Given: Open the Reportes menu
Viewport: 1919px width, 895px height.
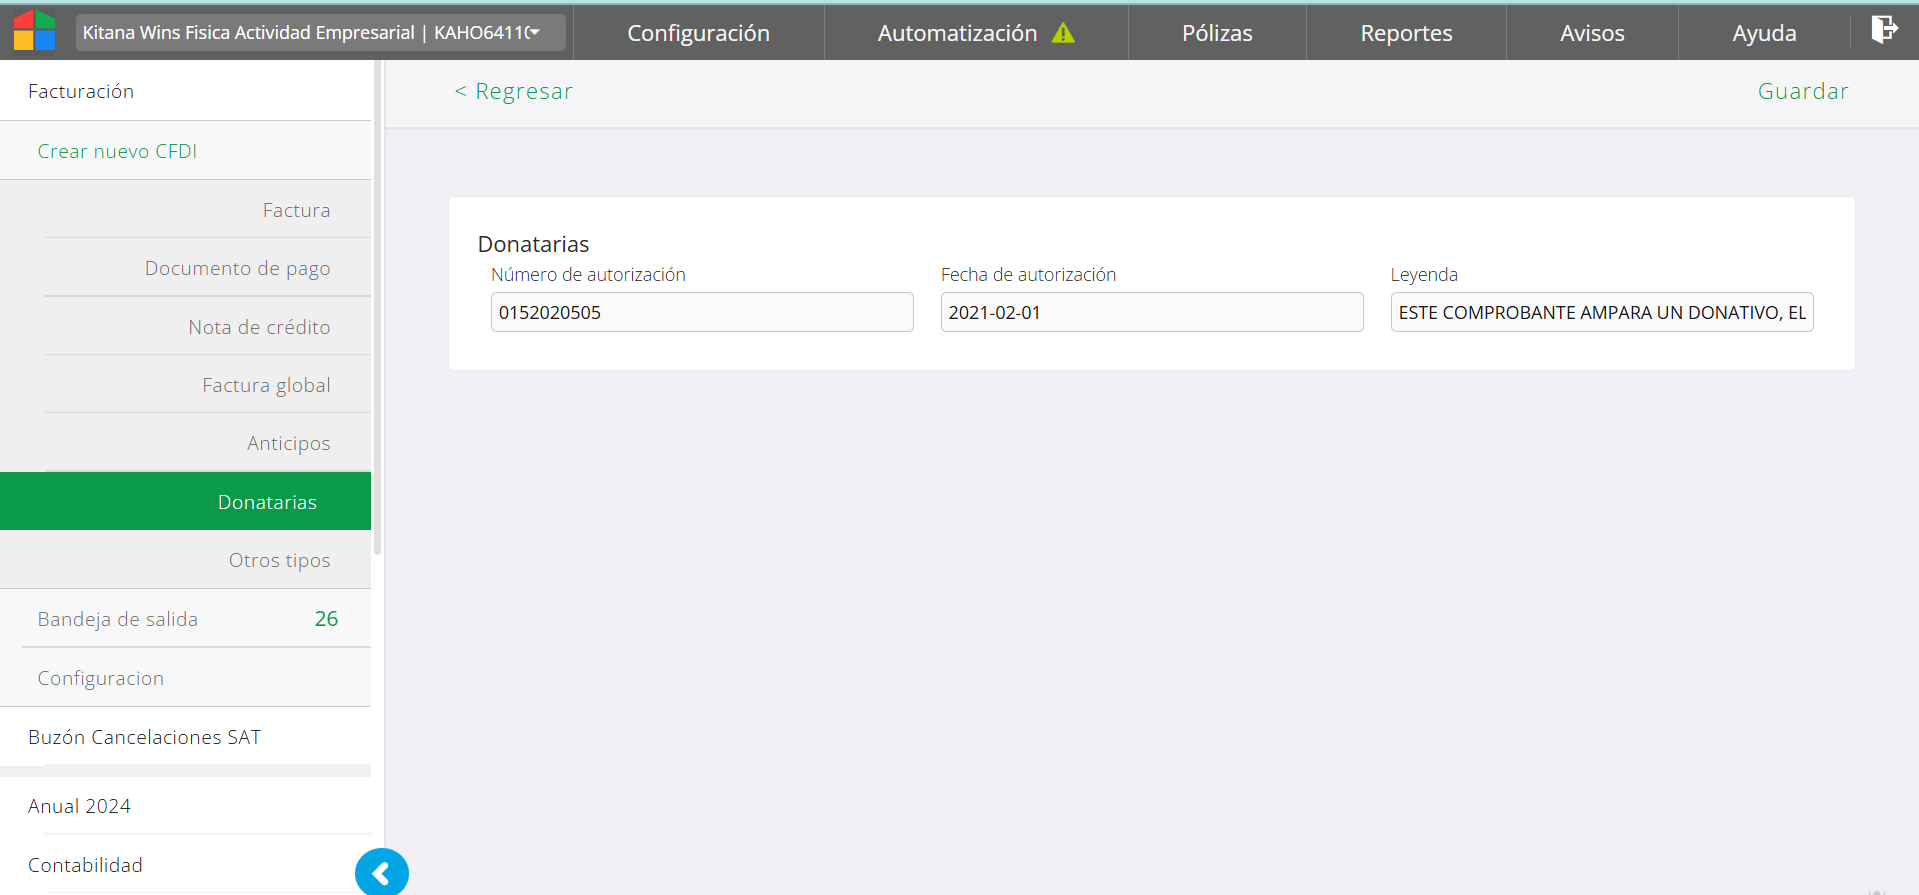Looking at the screenshot, I should pyautogui.click(x=1405, y=33).
